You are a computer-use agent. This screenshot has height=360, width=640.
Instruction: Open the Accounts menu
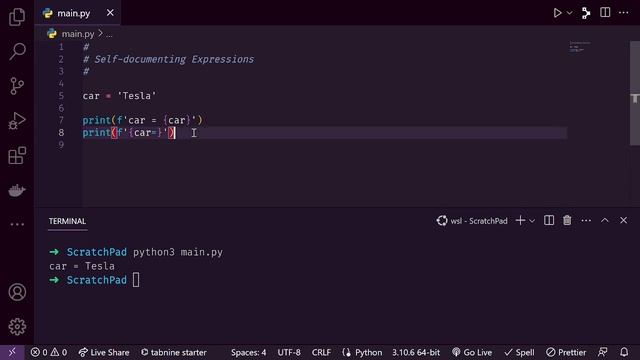pos(17,292)
